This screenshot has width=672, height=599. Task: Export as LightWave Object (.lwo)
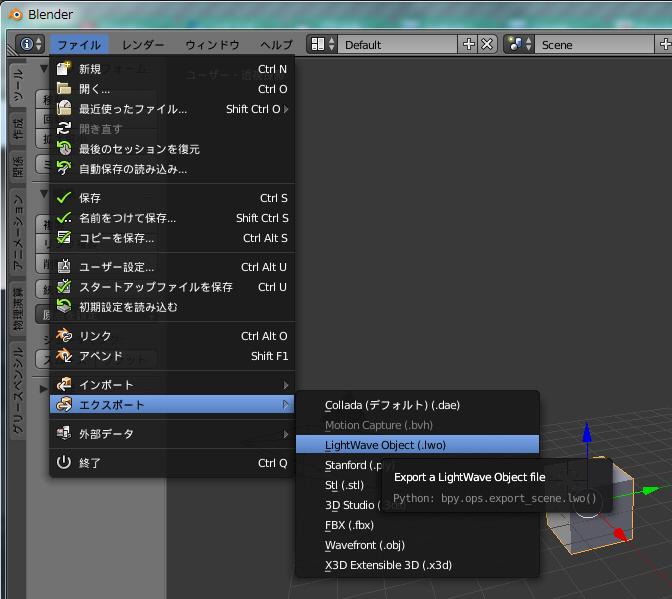pyautogui.click(x=417, y=445)
